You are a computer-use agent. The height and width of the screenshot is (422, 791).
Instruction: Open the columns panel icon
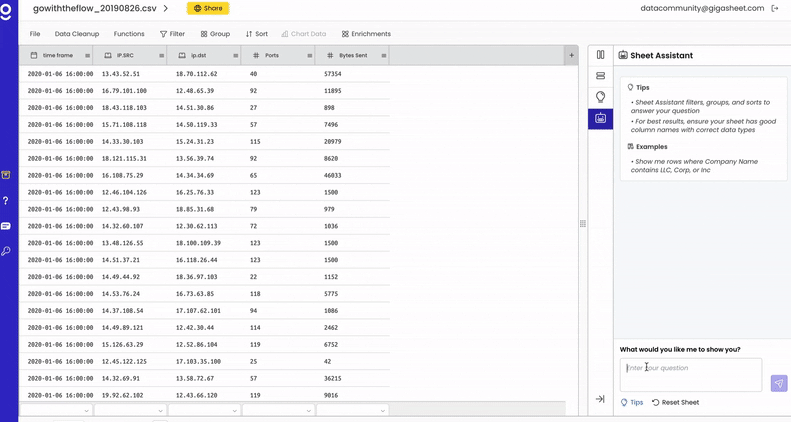[x=600, y=54]
